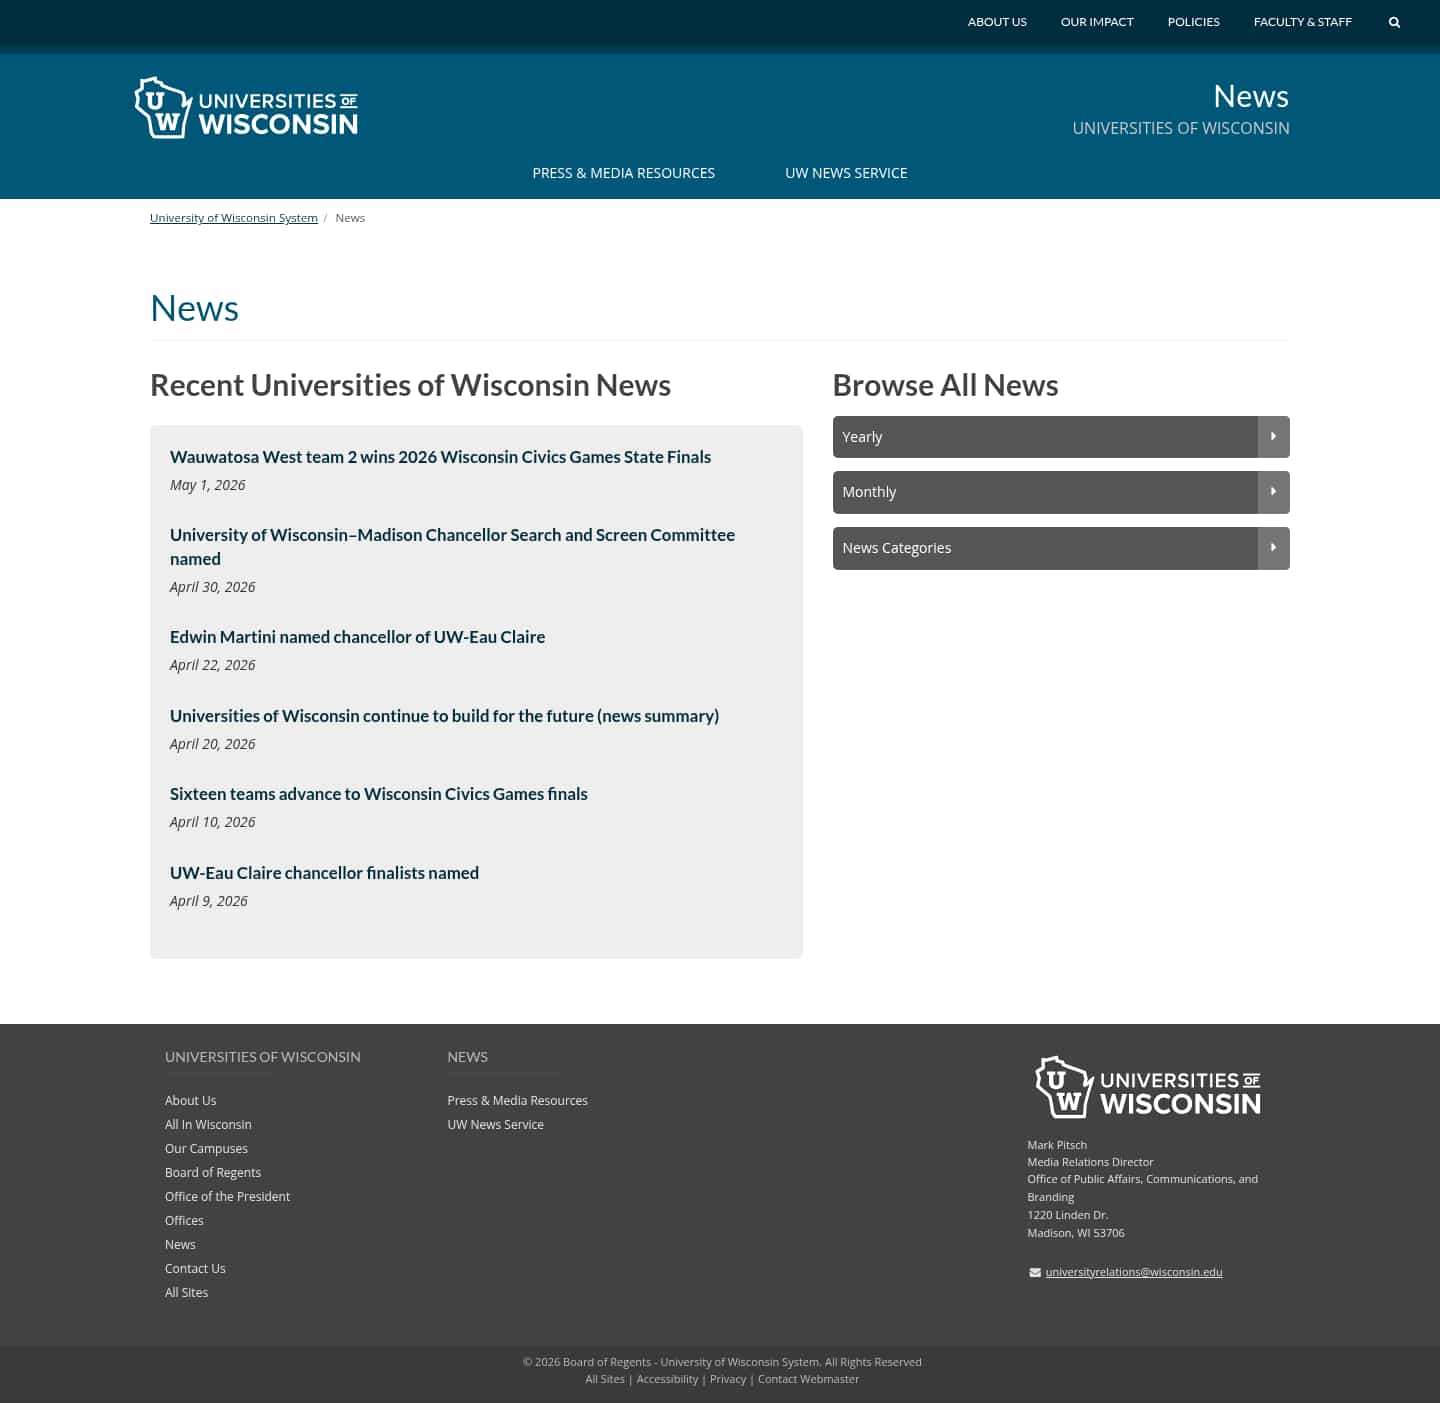This screenshot has width=1440, height=1403.
Task: Click footer News link in list
Action: coord(180,1245)
